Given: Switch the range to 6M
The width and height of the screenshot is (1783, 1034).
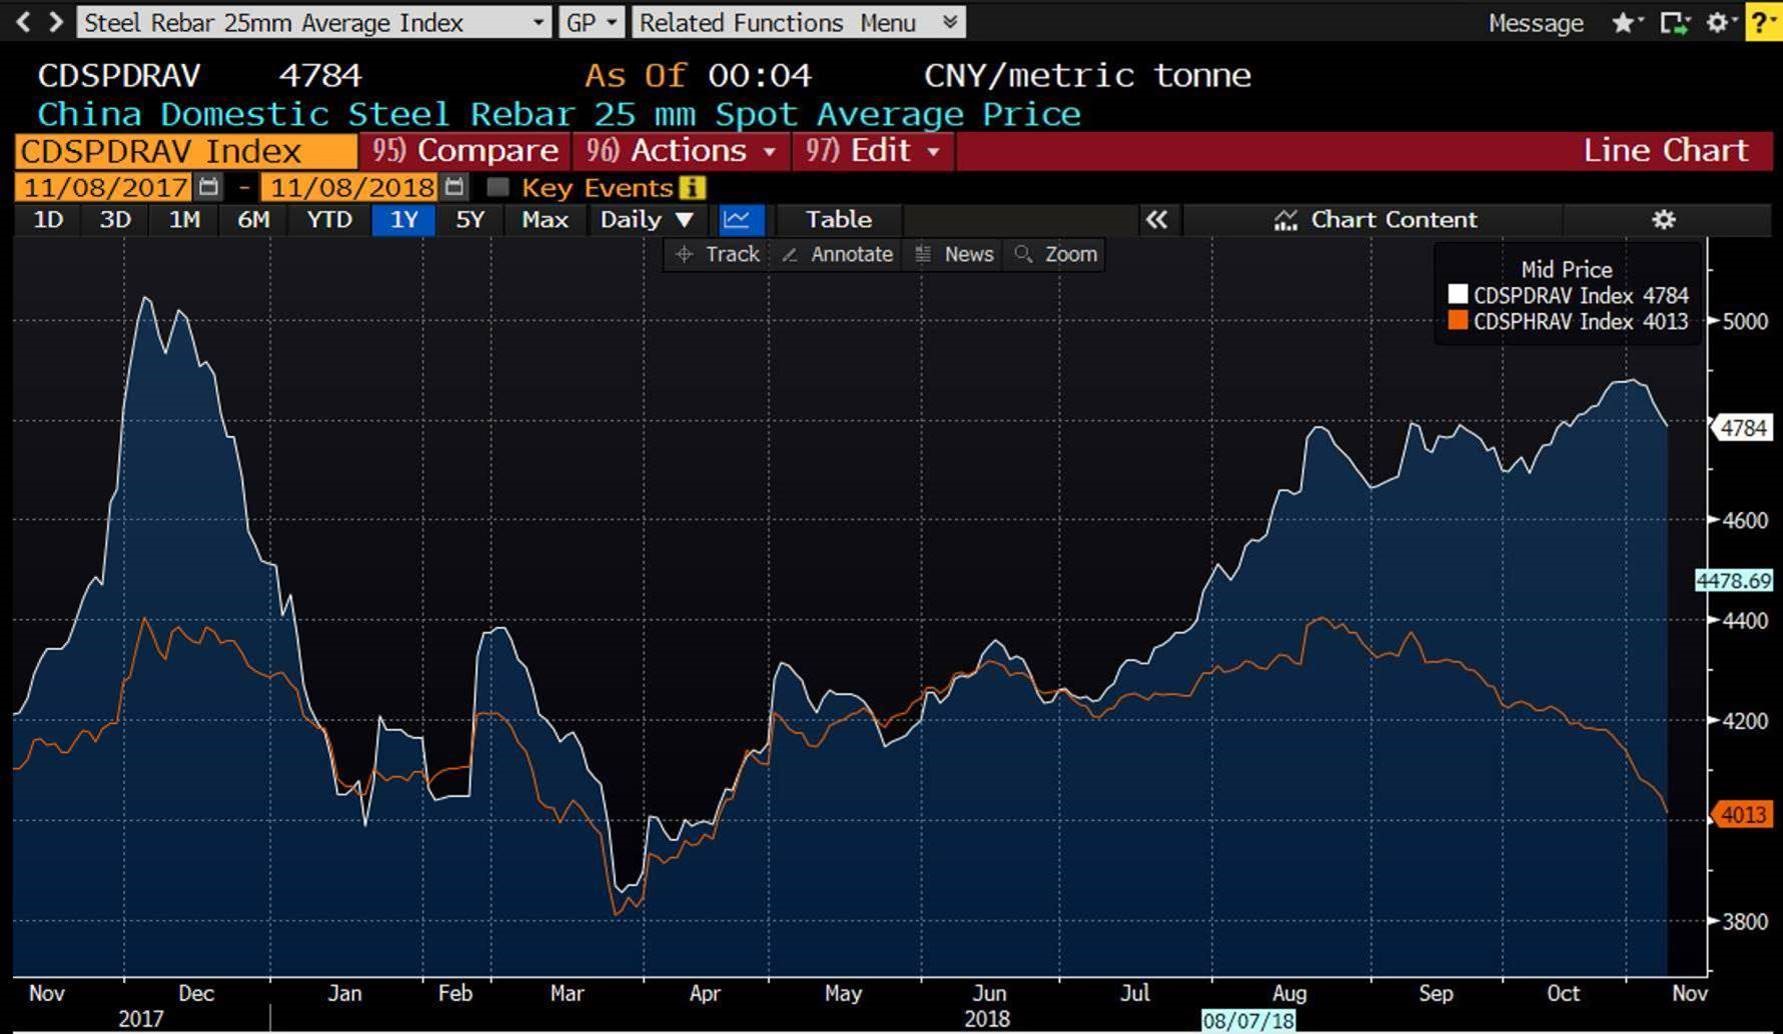Looking at the screenshot, I should (x=253, y=219).
